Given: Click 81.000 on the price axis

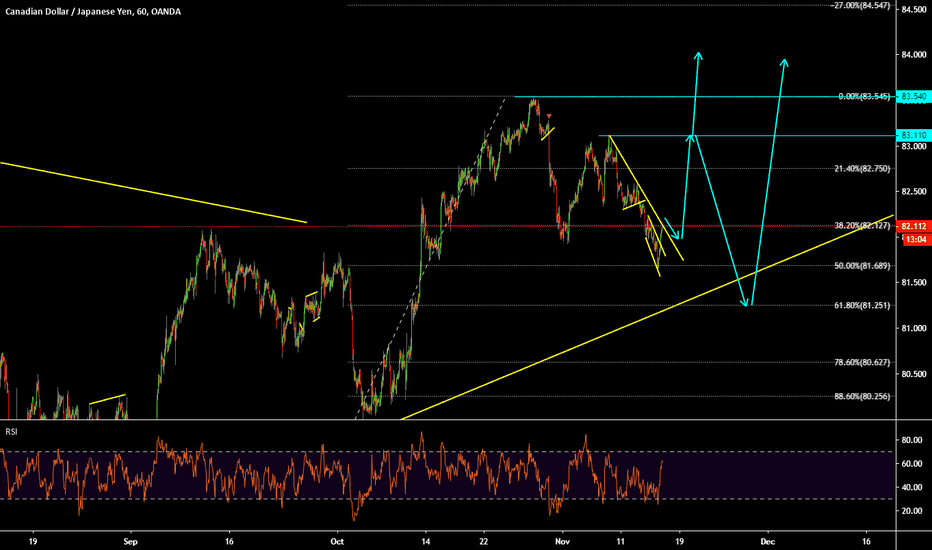Looking at the screenshot, I should click(x=914, y=328).
